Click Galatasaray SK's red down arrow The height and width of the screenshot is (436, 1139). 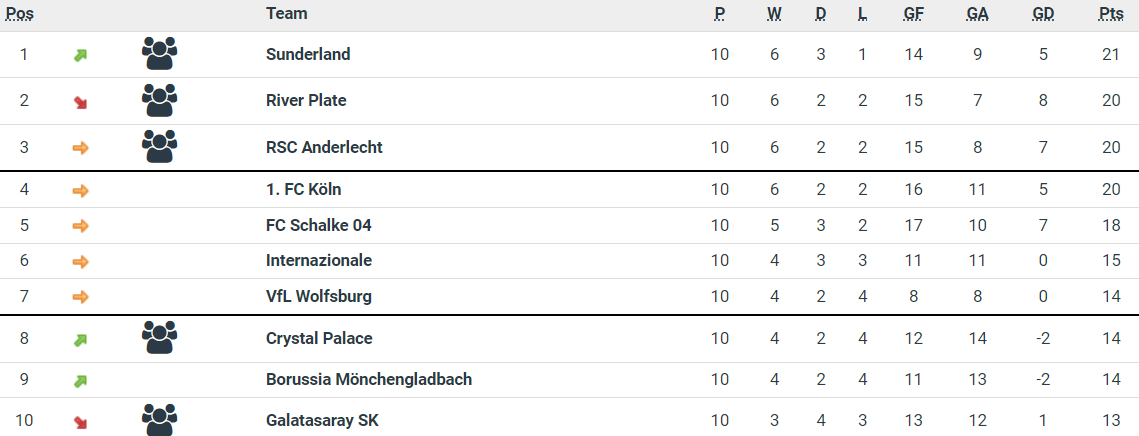tap(81, 421)
